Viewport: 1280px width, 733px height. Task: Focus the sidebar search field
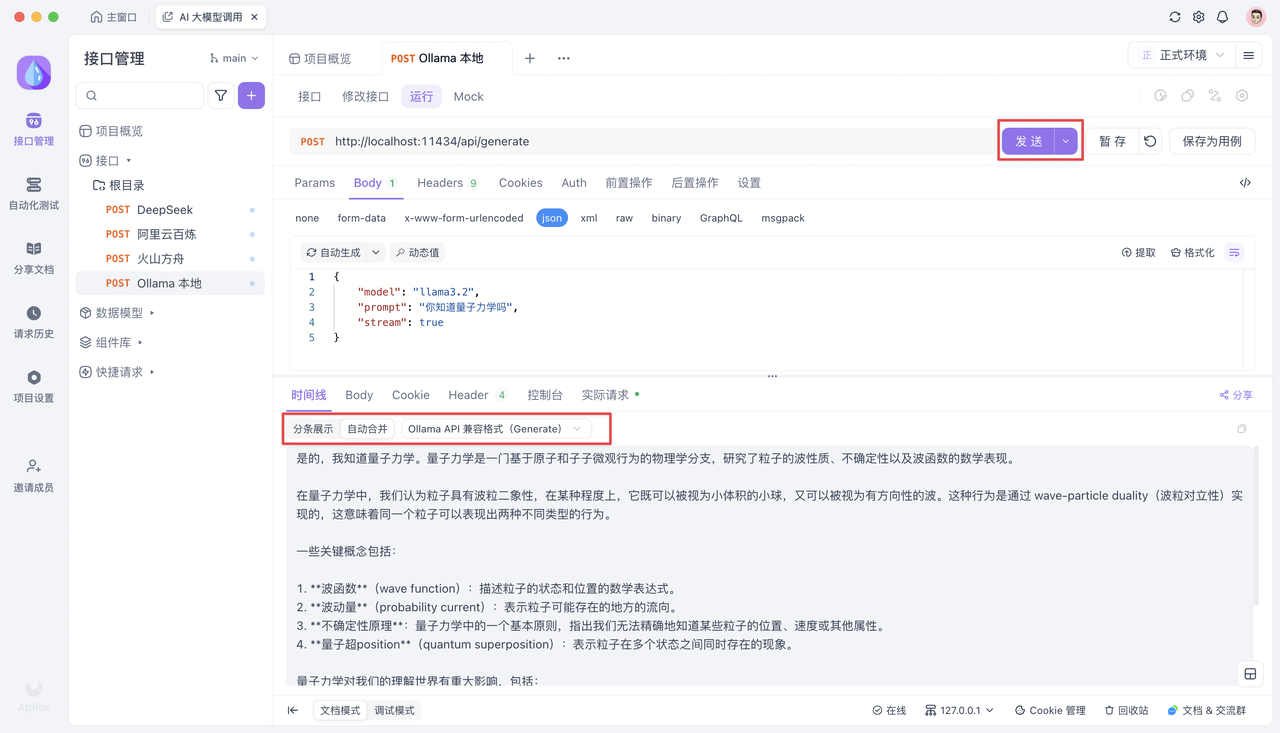(x=140, y=96)
